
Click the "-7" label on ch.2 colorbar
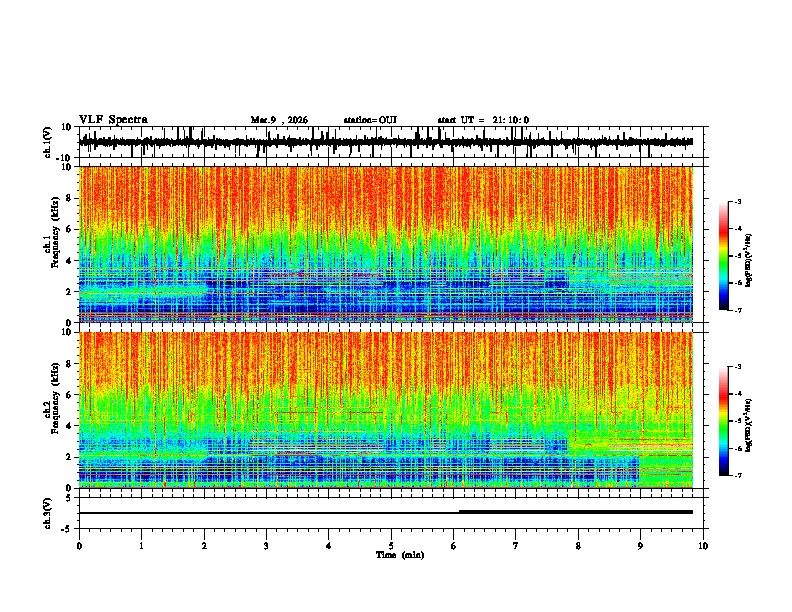[737, 475]
